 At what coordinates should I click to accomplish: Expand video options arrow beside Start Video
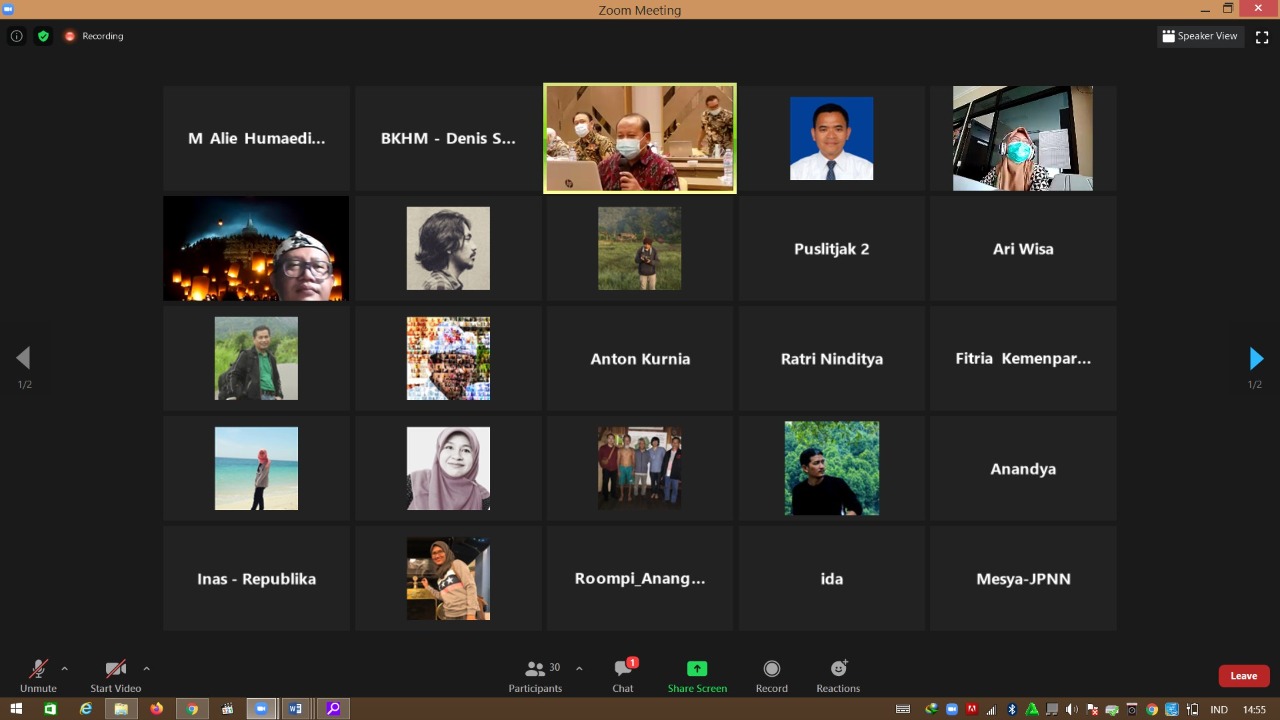(146, 668)
